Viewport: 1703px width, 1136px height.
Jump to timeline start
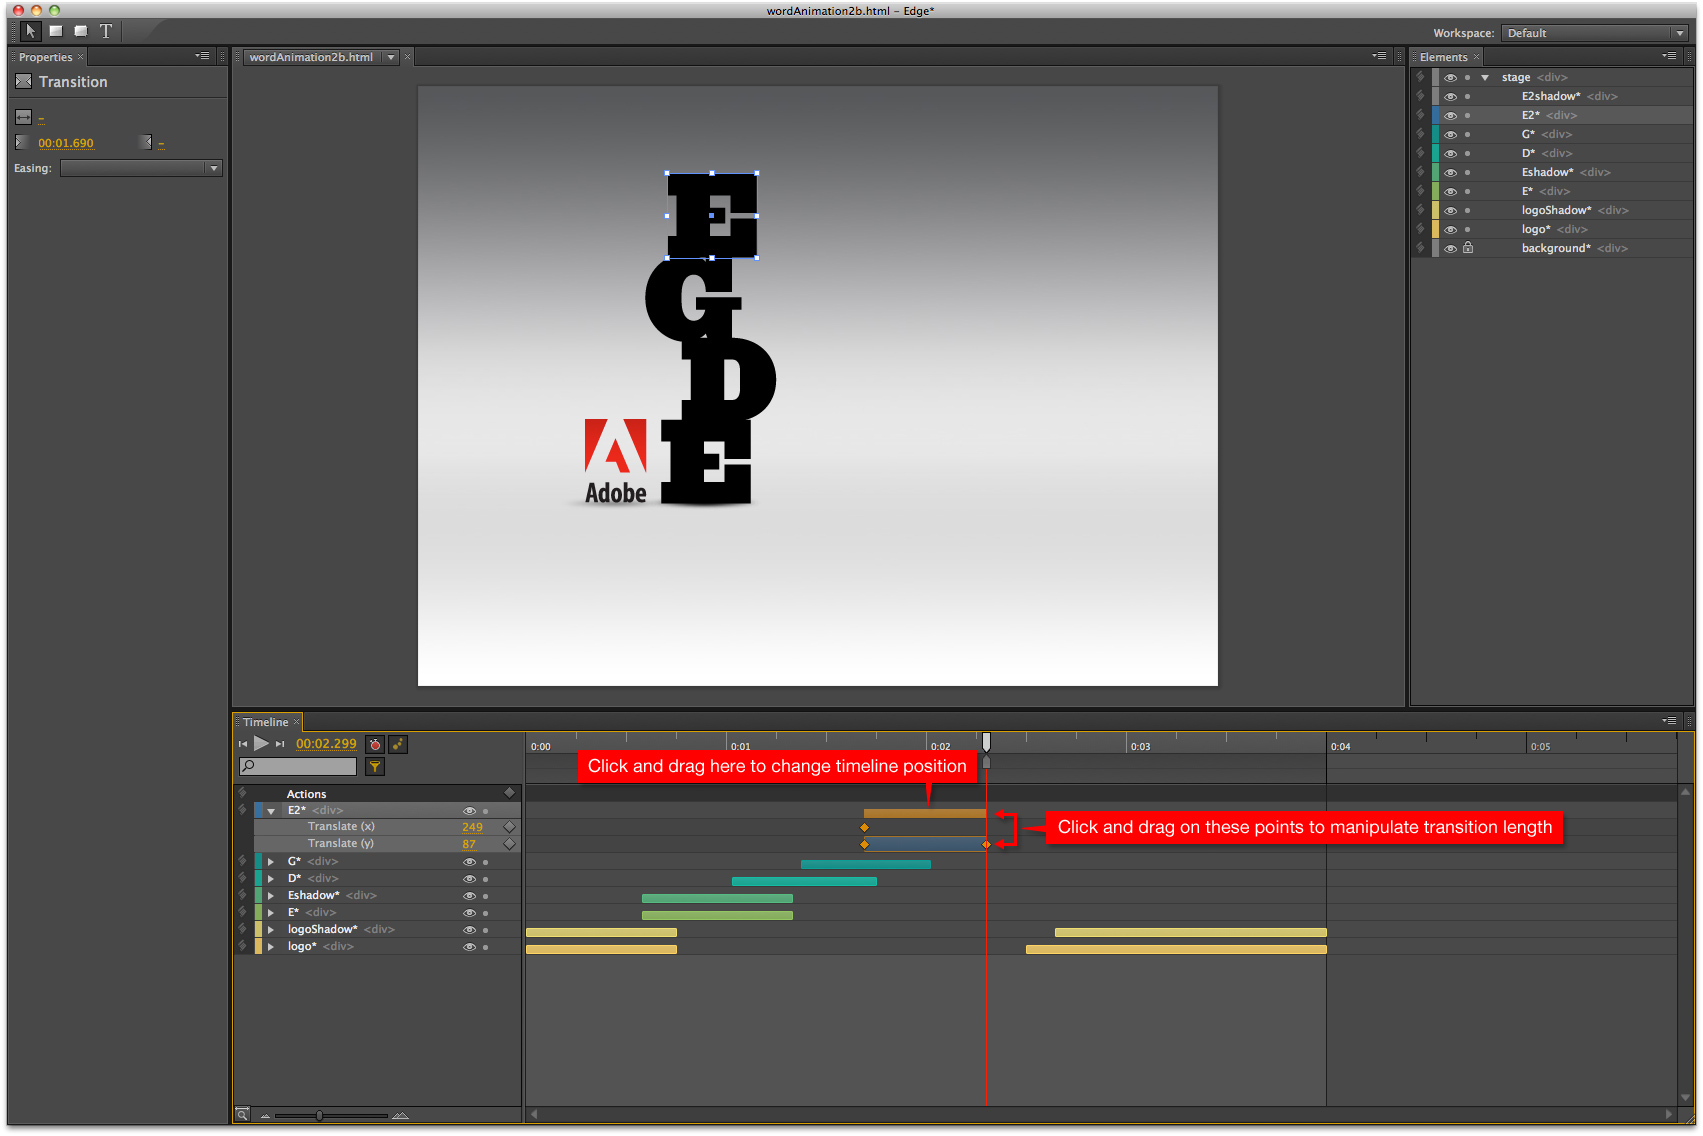pos(243,744)
